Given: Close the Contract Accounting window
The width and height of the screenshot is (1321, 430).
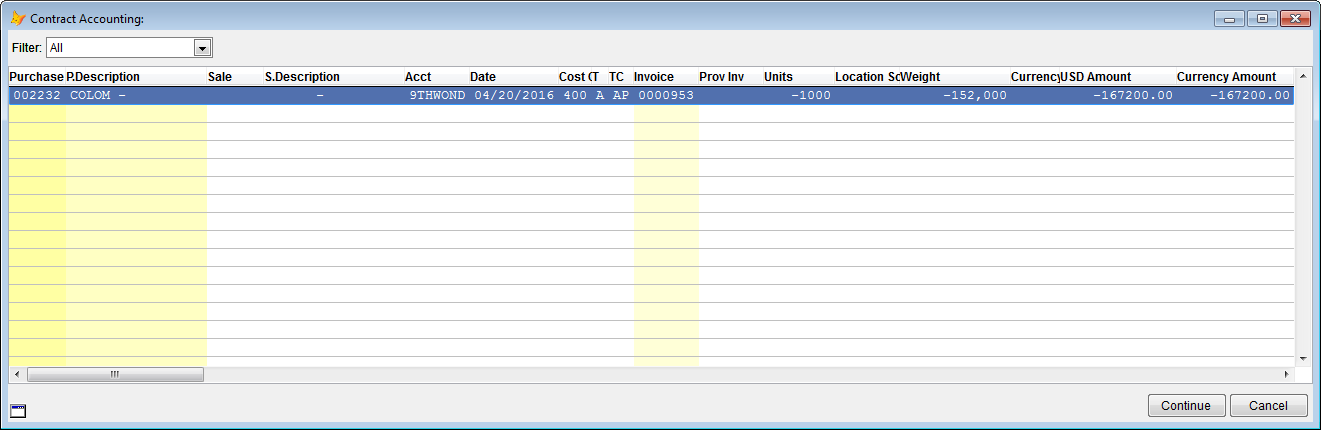Looking at the screenshot, I should [1295, 18].
